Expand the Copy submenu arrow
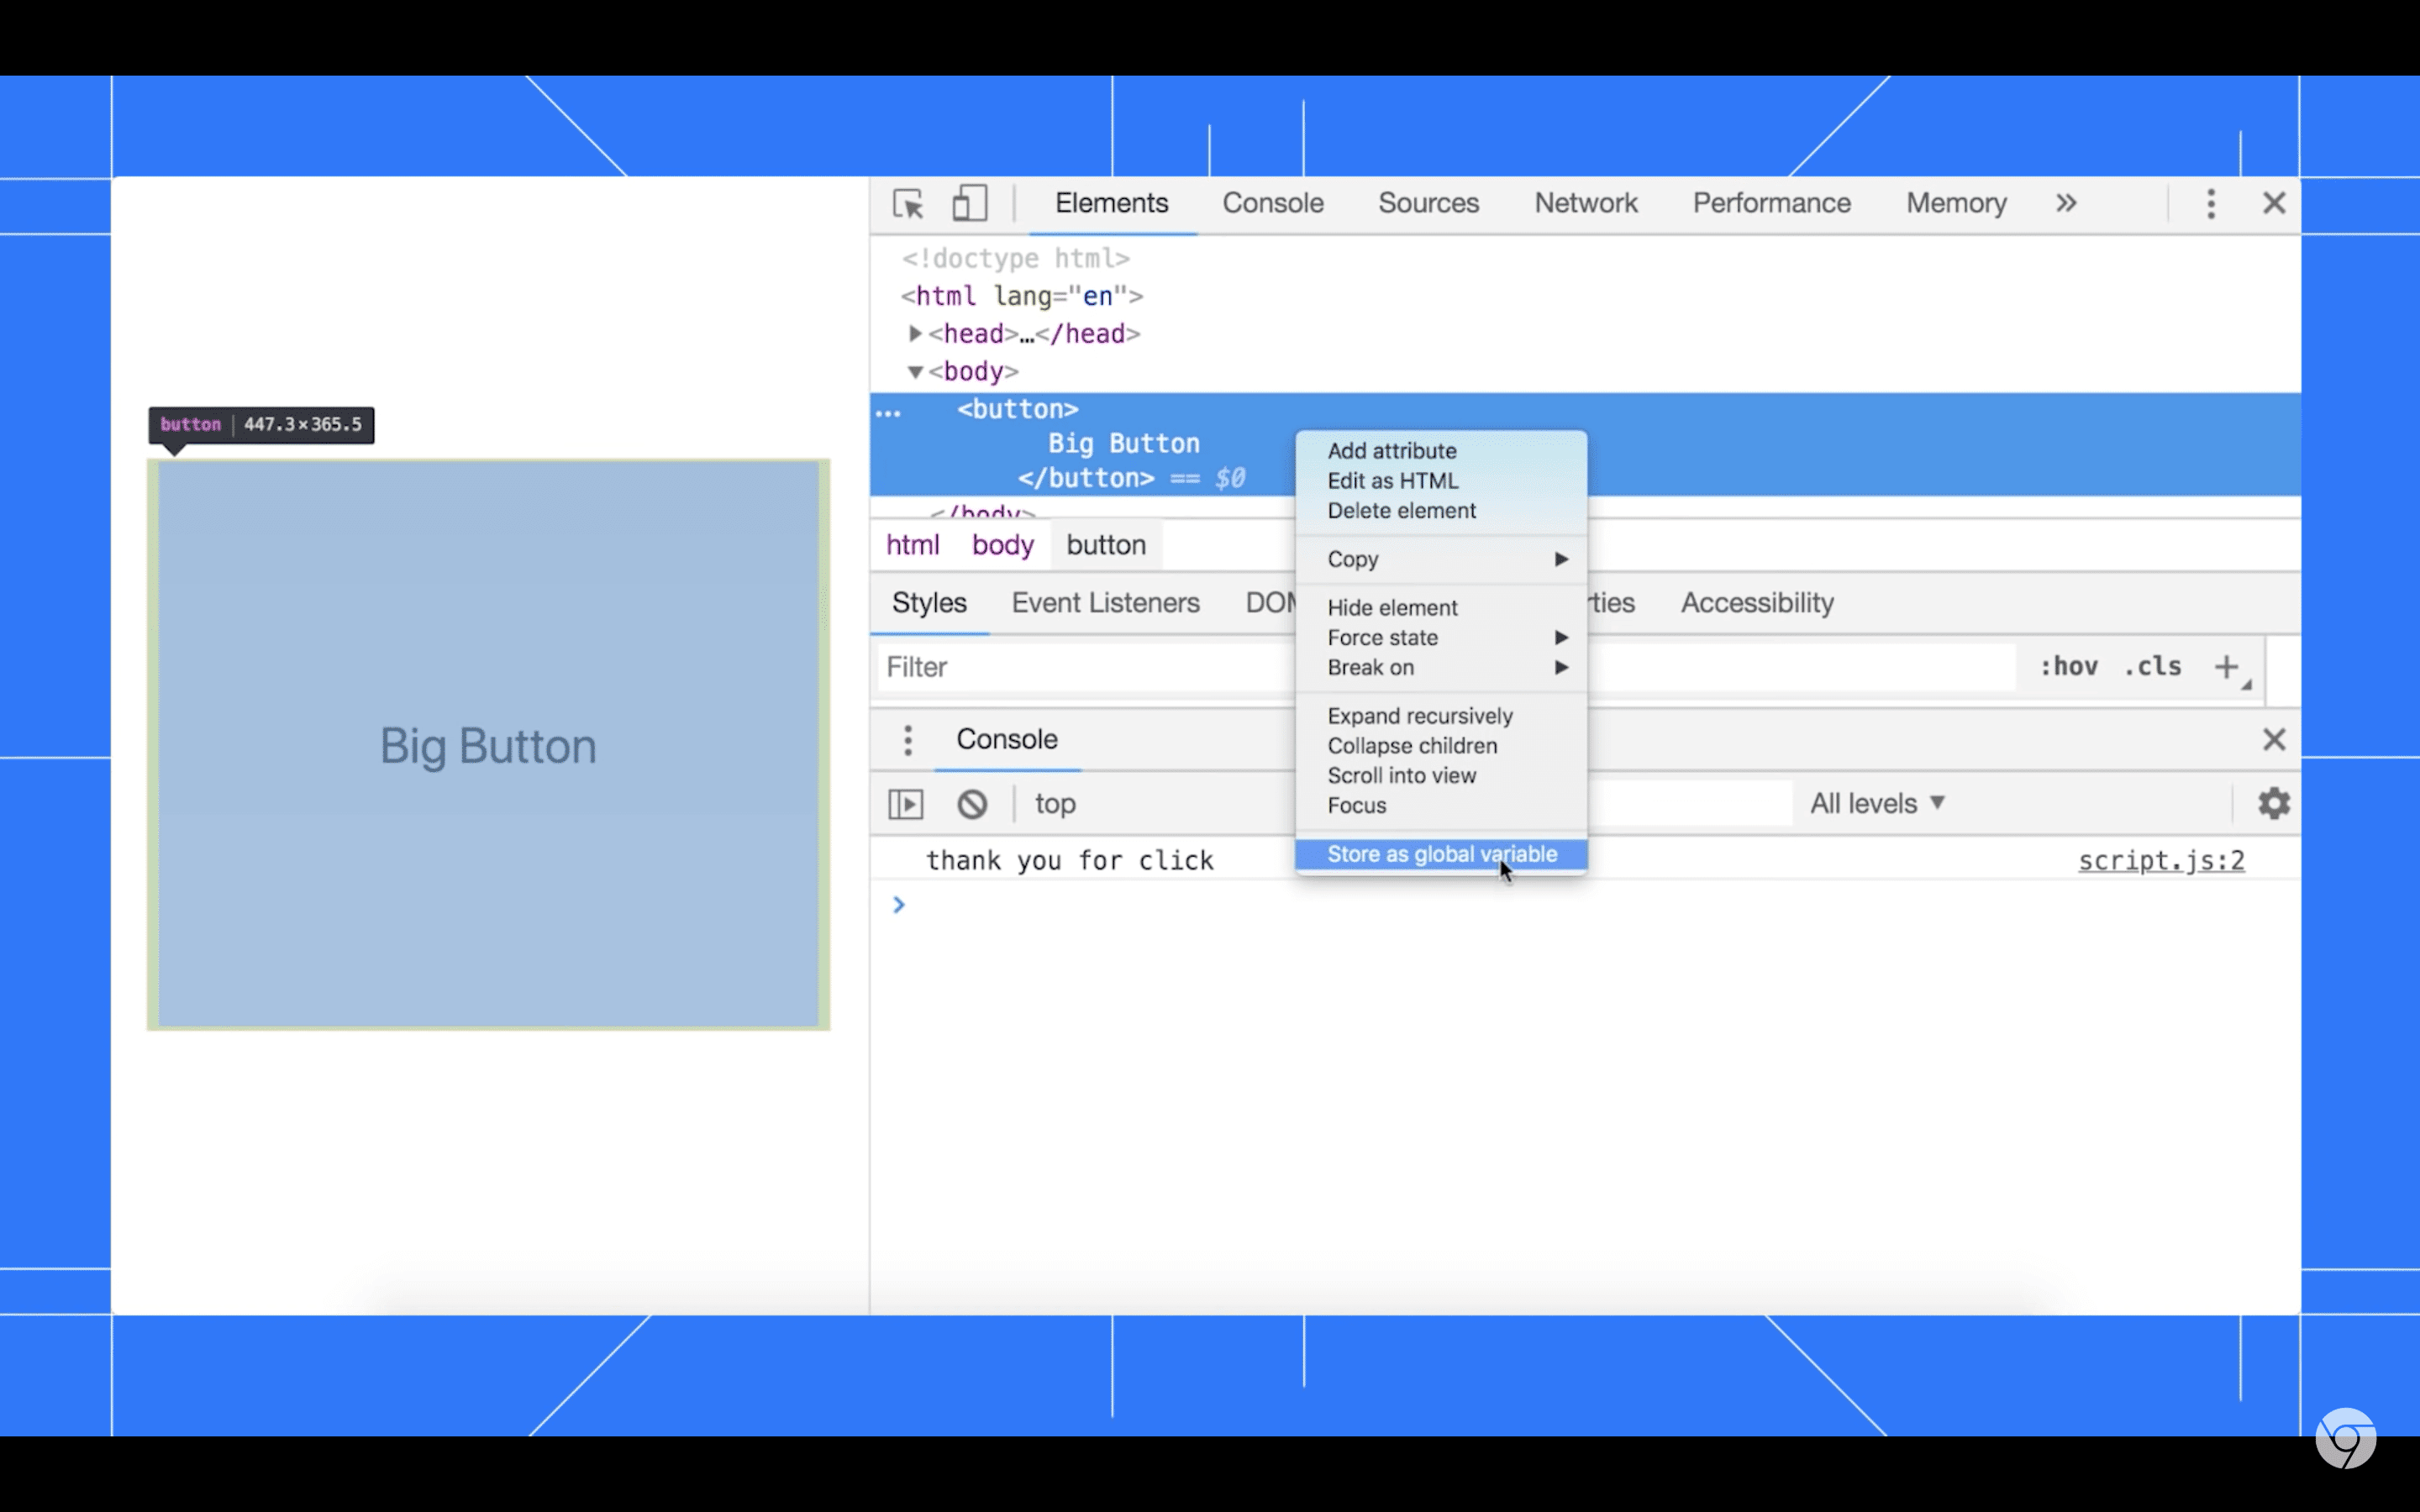This screenshot has height=1512, width=2420. (1560, 559)
